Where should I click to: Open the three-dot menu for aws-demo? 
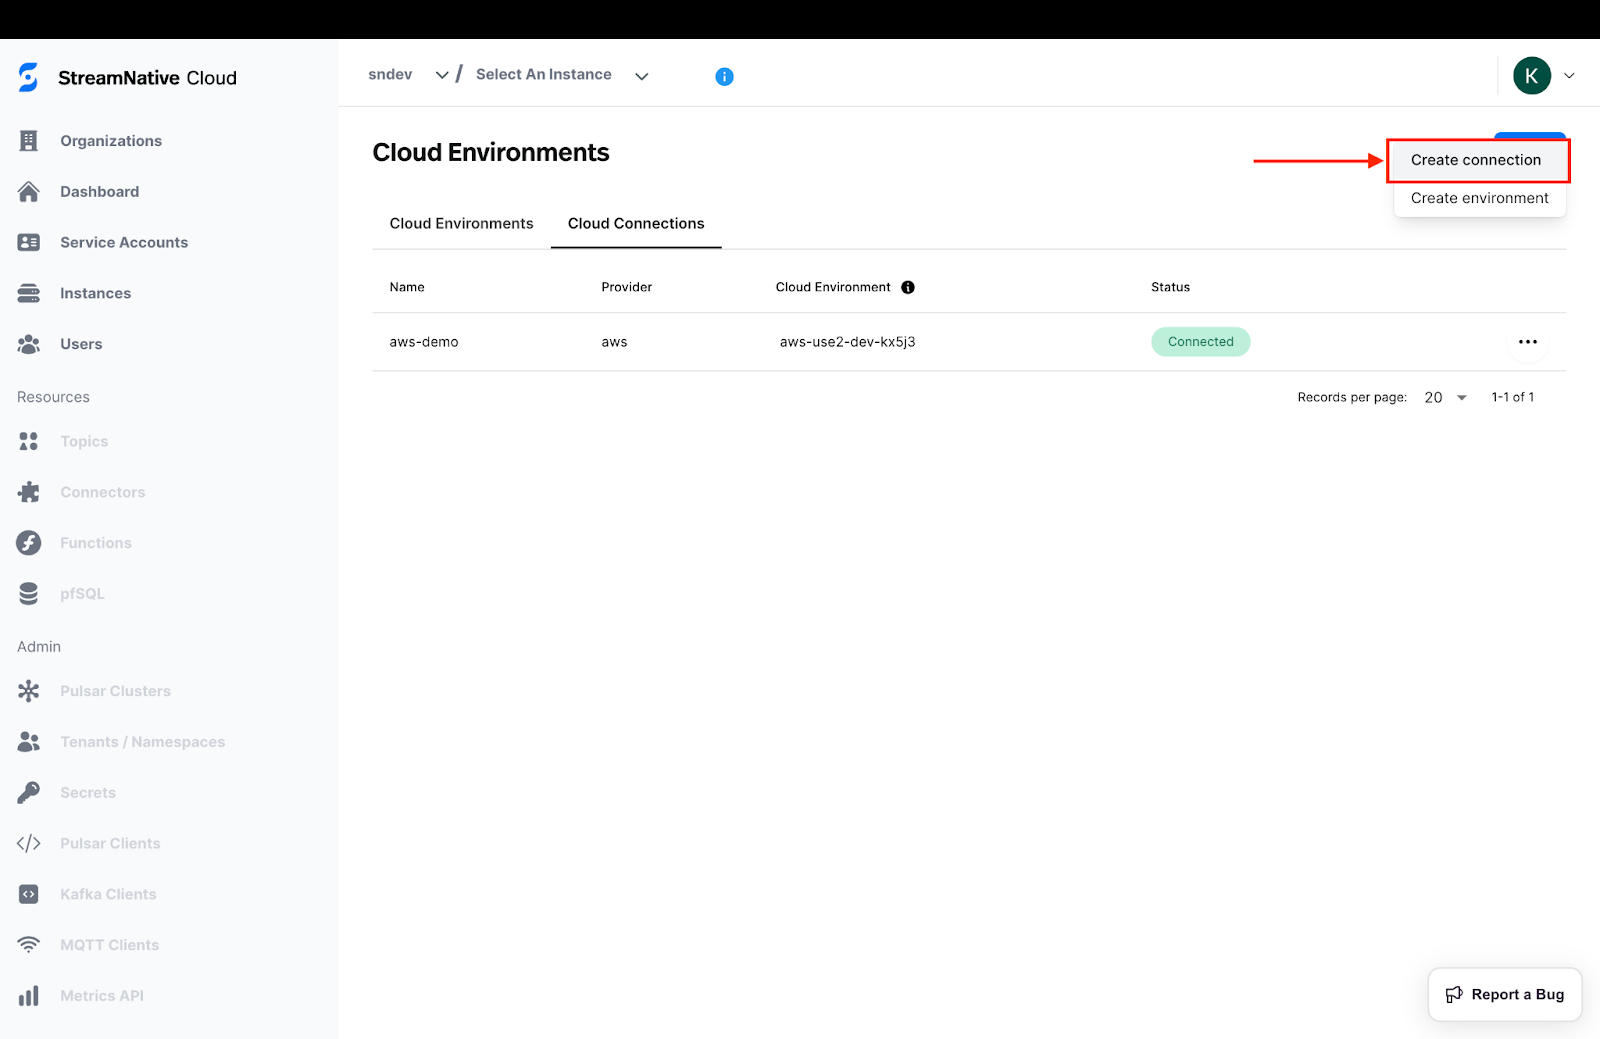click(x=1527, y=342)
